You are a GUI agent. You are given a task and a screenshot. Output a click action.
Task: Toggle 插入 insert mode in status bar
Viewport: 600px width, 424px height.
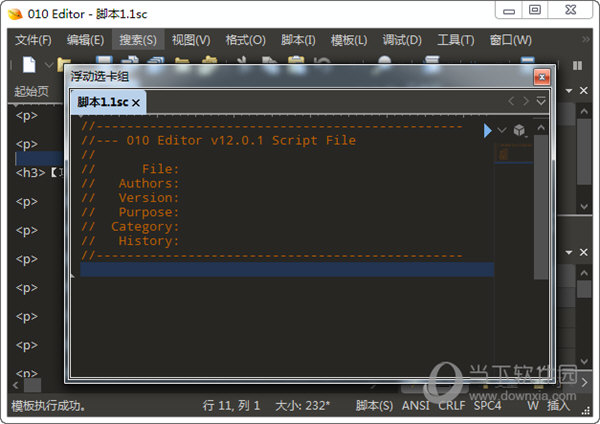click(x=558, y=406)
